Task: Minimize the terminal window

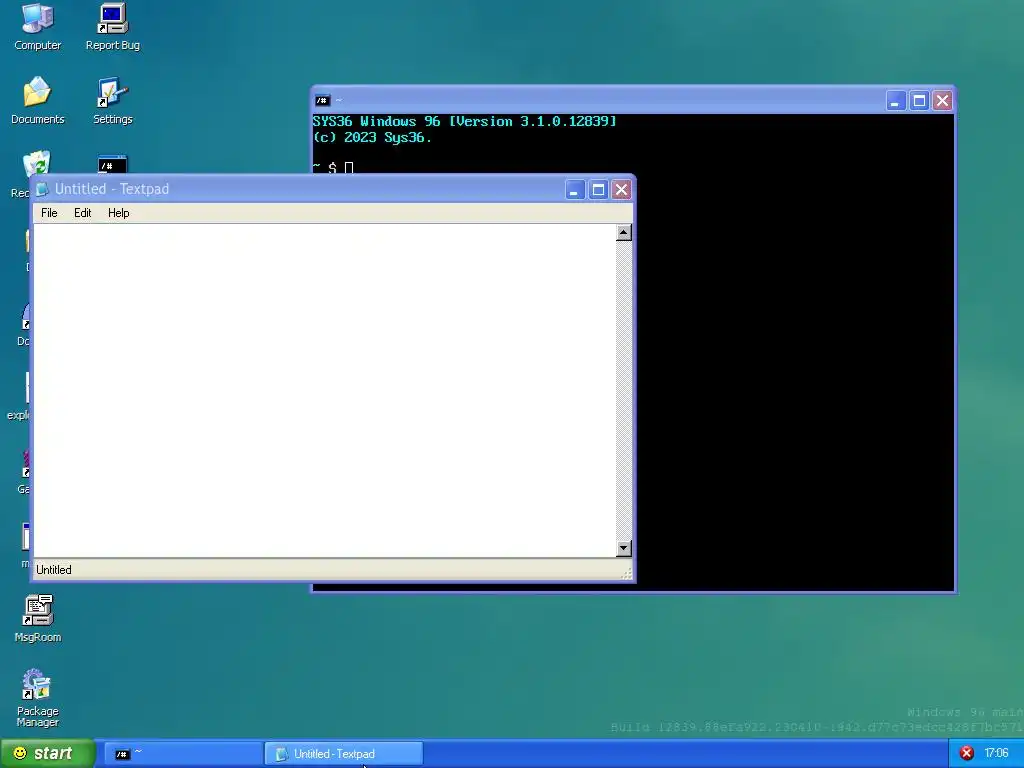Action: coord(895,101)
